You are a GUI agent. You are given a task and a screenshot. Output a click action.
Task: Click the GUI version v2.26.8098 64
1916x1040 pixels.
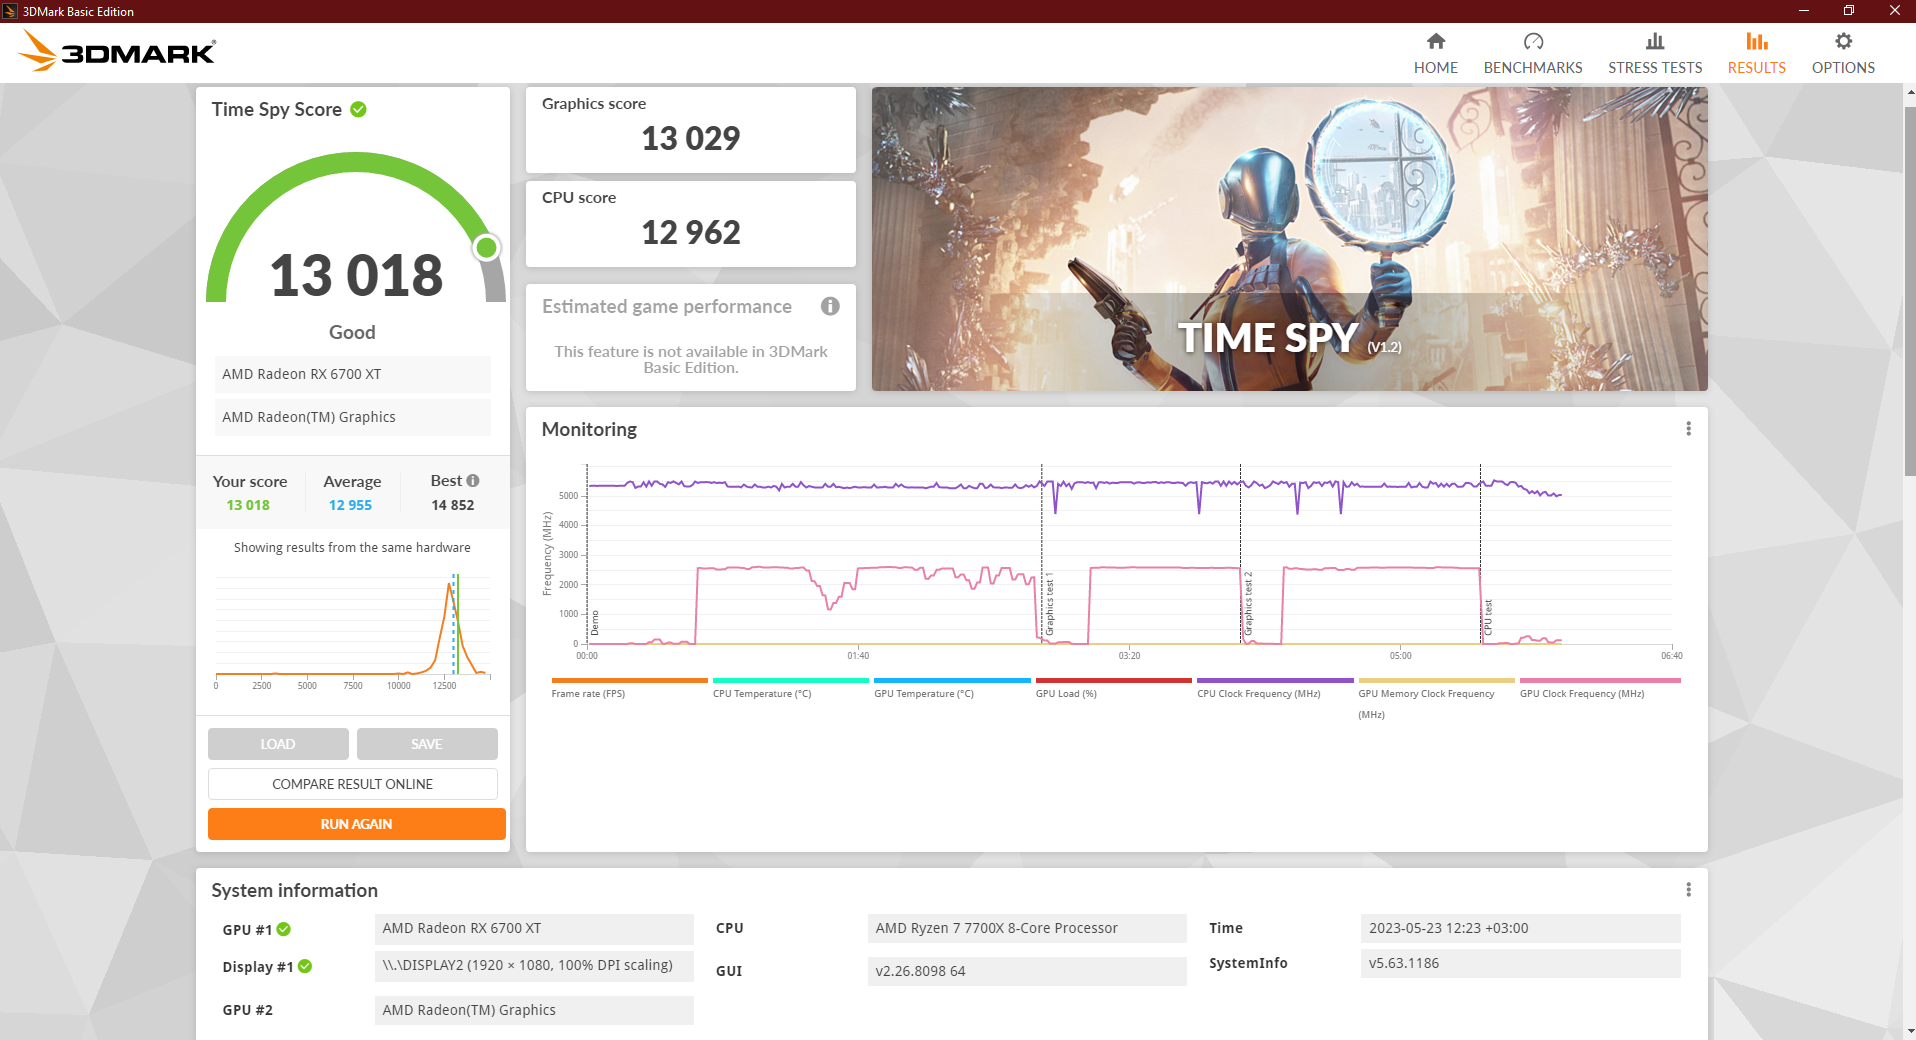point(1027,971)
